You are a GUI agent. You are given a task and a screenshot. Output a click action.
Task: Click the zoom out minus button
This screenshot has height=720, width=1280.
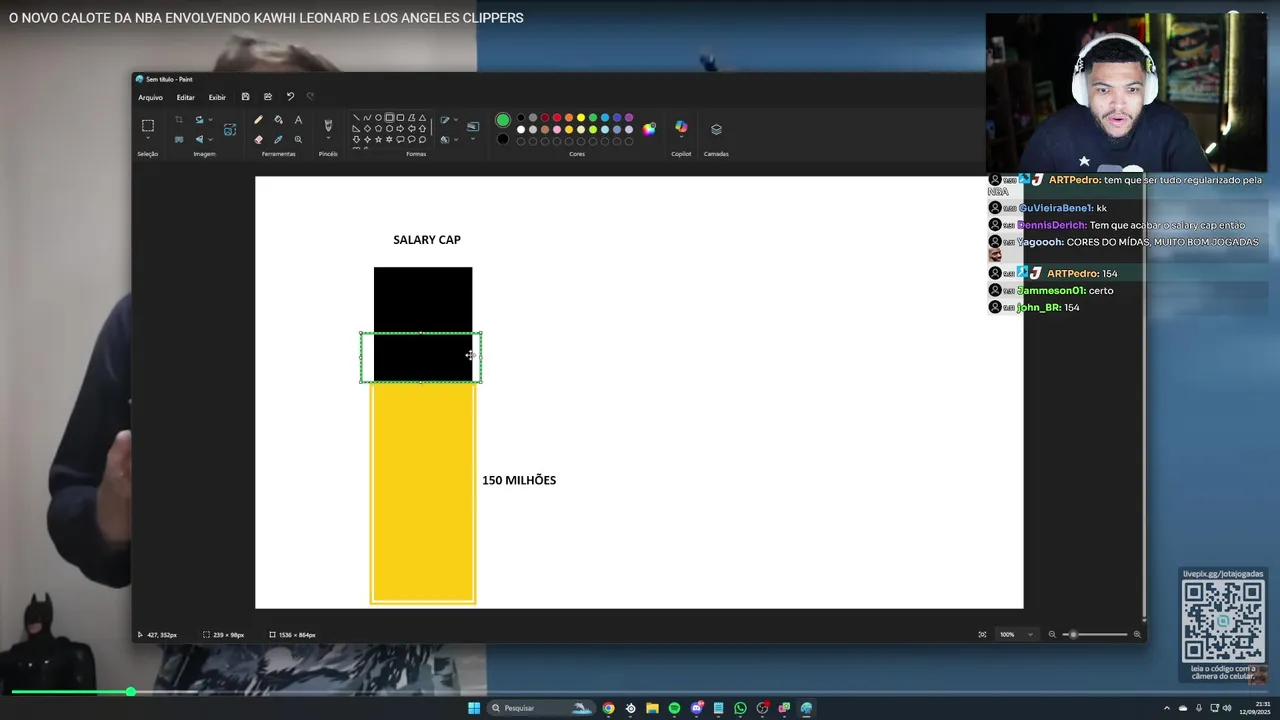click(1052, 634)
